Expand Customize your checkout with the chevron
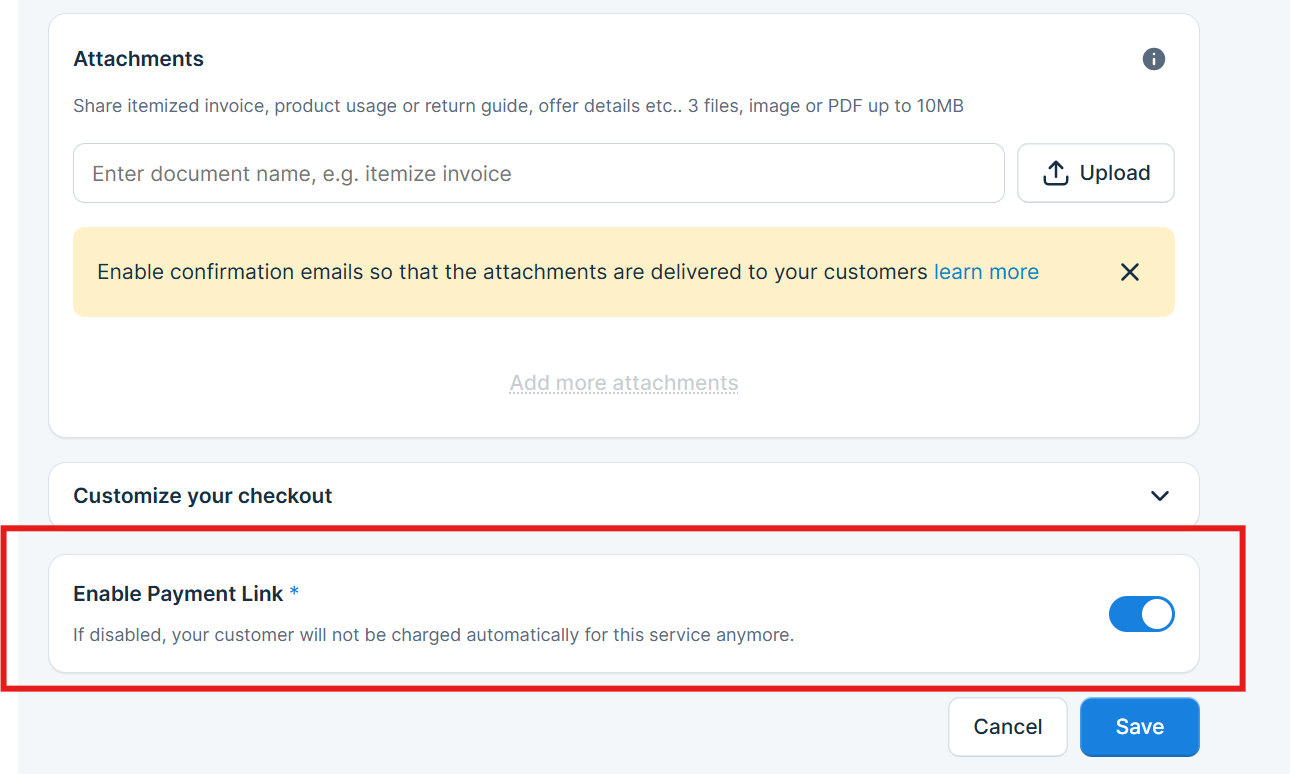The height and width of the screenshot is (774, 1290). (x=1160, y=496)
